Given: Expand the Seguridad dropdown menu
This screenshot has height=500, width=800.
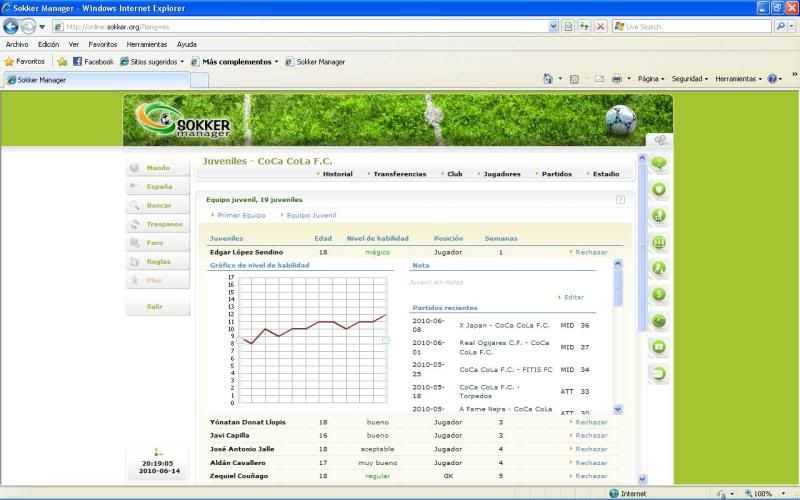Looking at the screenshot, I should [689, 79].
